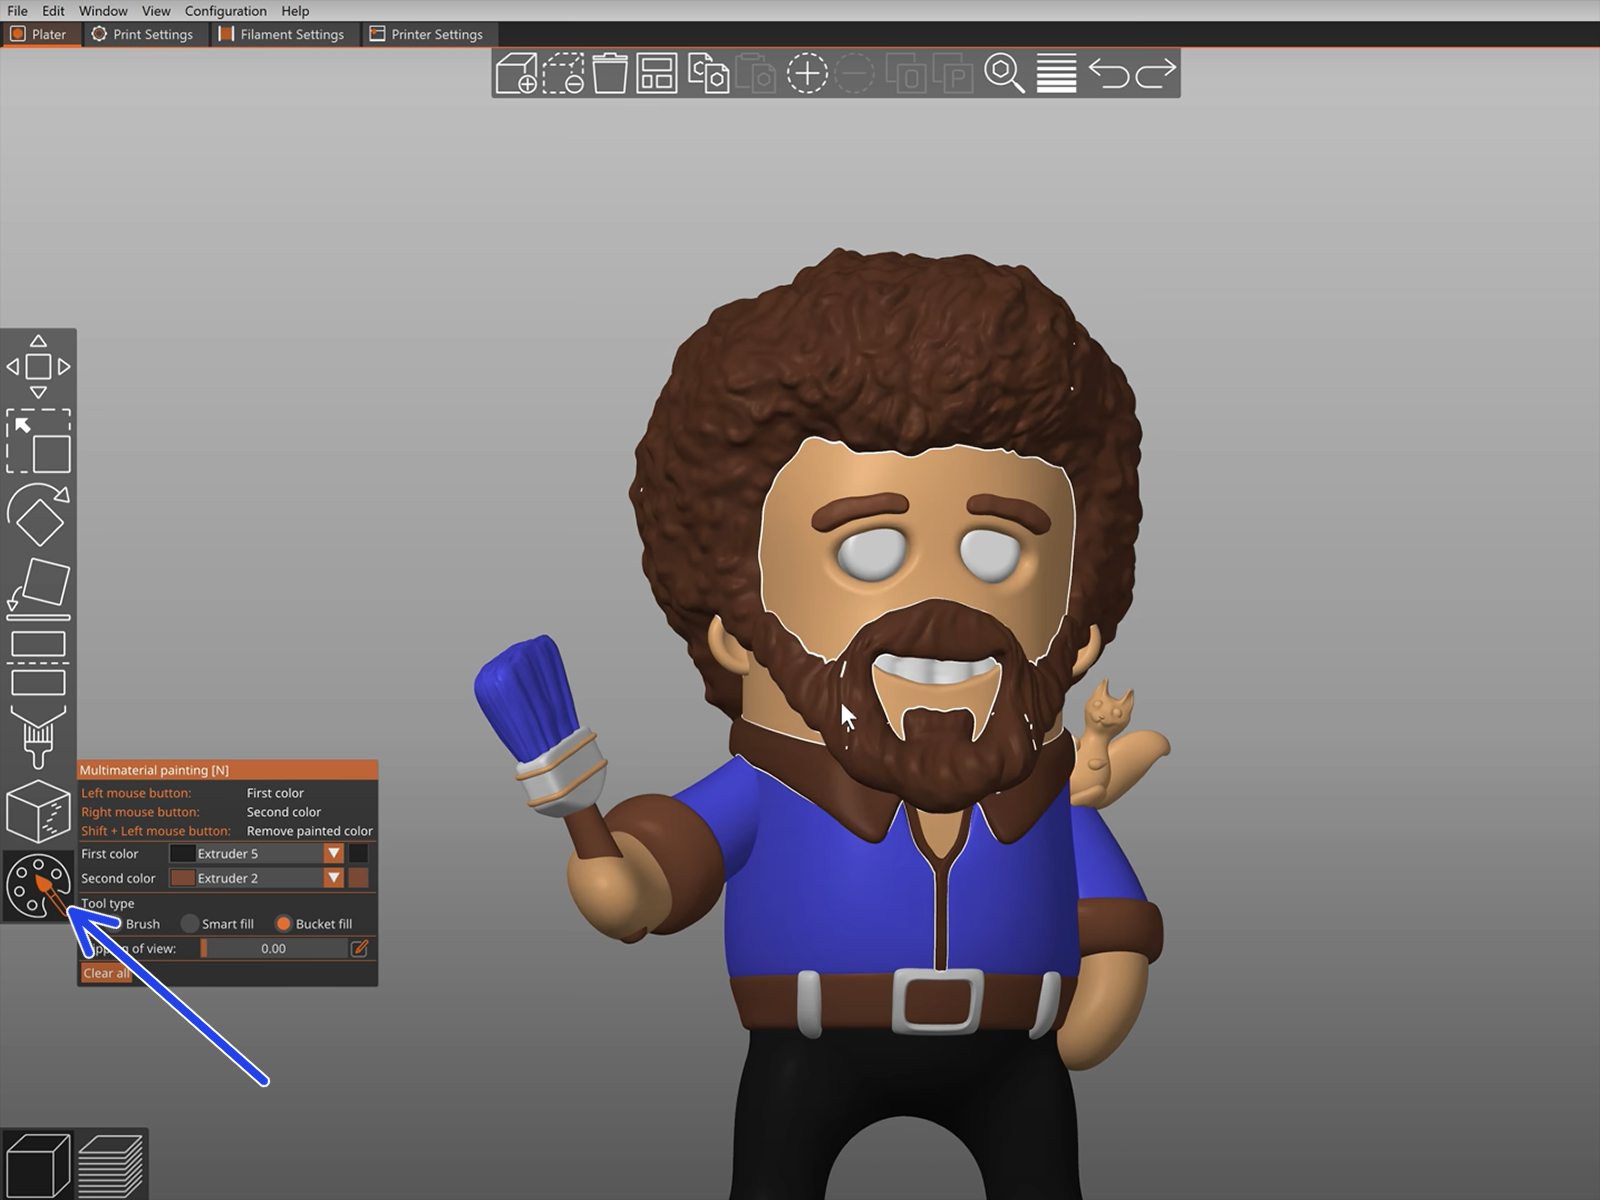Click the Undo arrow icon
Screen dimensions: 1600x1200
click(x=1108, y=74)
